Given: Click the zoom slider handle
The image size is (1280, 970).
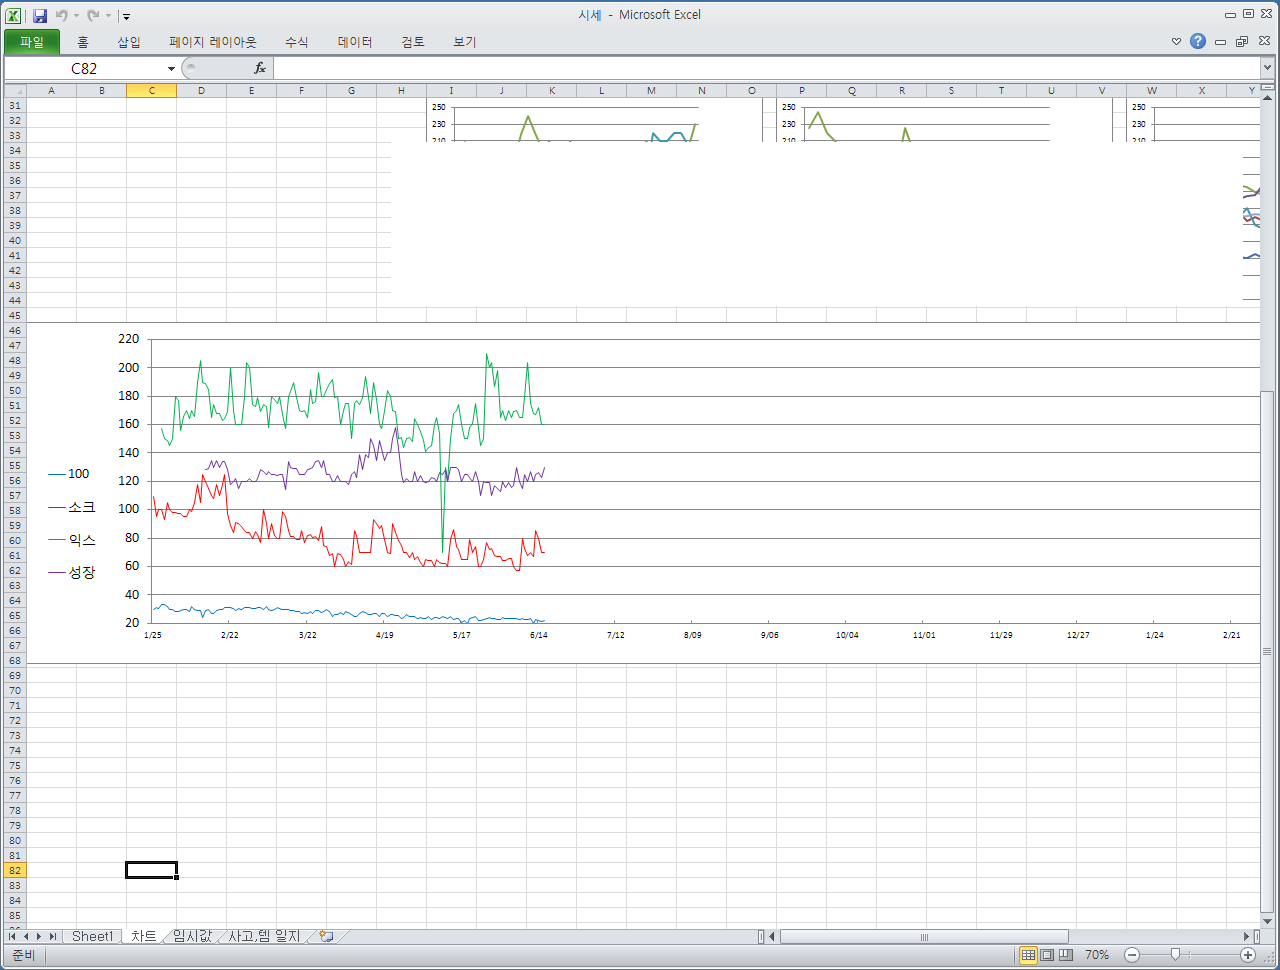Looking at the screenshot, I should (1176, 955).
